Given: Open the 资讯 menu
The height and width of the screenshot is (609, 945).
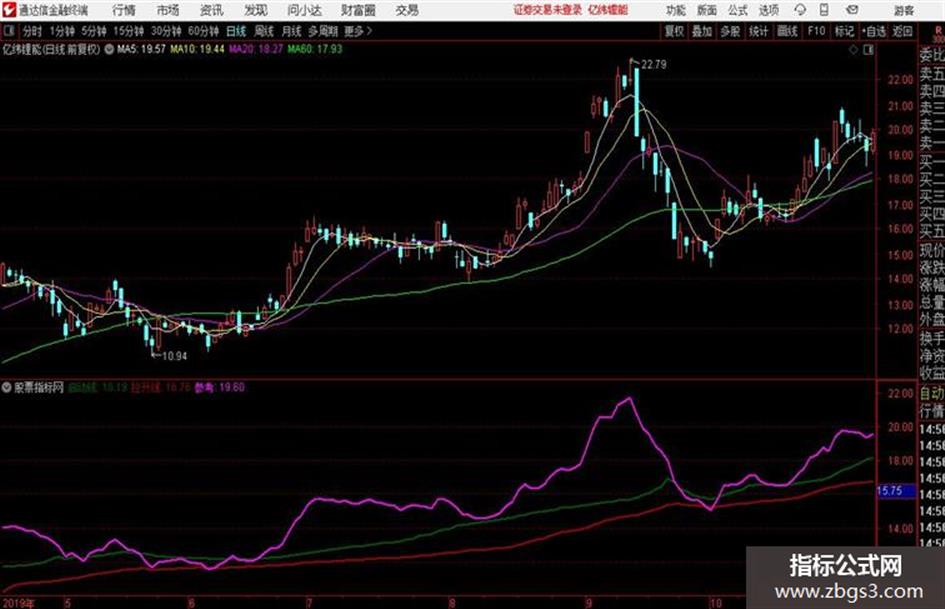Looking at the screenshot, I should pos(212,10).
